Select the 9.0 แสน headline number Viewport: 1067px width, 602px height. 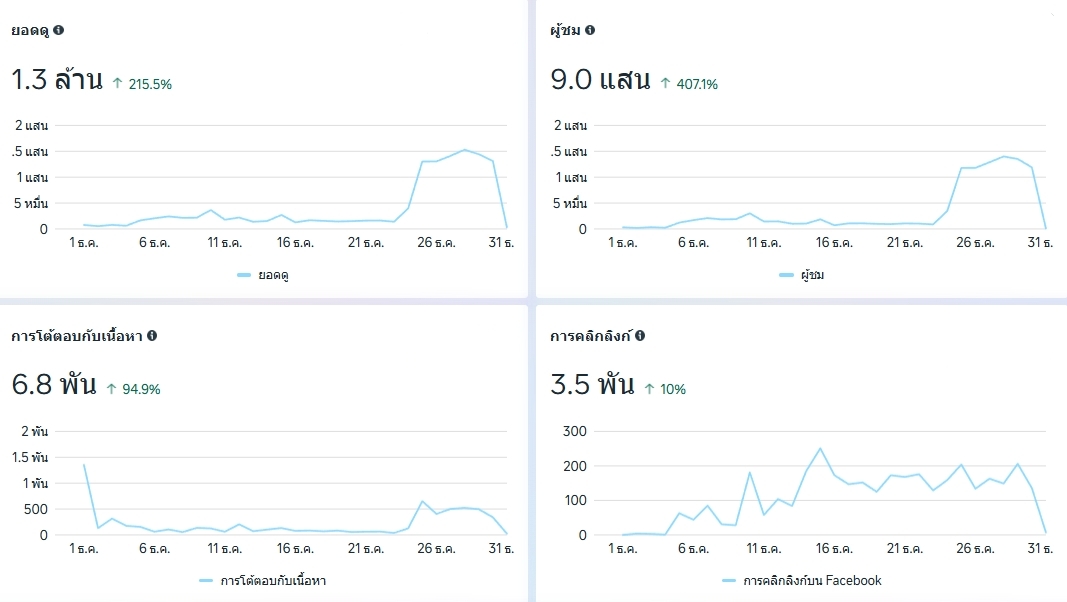(601, 80)
